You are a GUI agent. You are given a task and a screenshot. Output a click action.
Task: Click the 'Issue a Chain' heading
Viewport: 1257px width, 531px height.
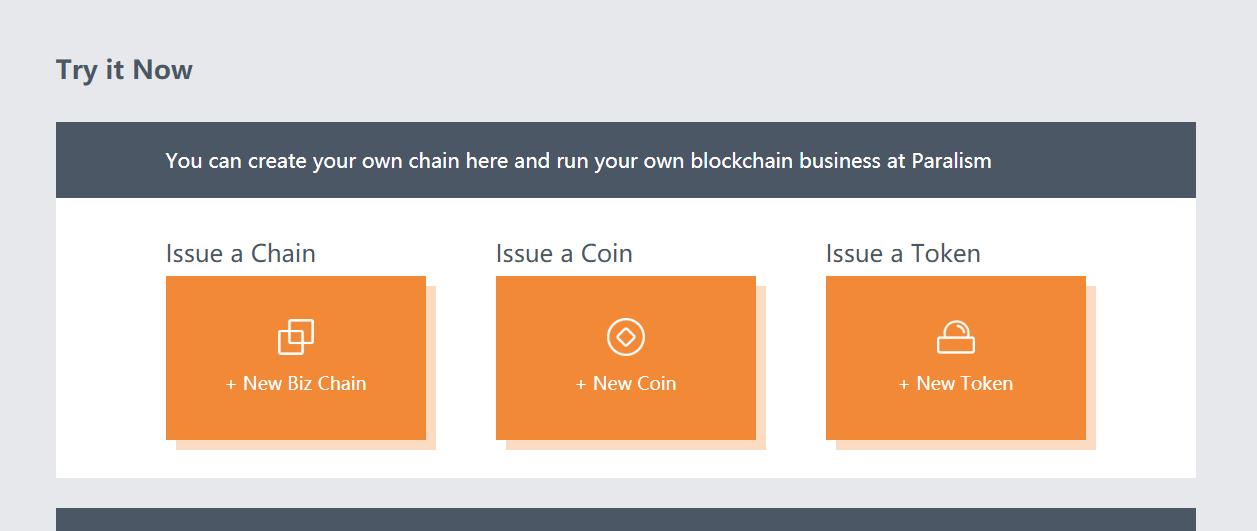click(241, 253)
